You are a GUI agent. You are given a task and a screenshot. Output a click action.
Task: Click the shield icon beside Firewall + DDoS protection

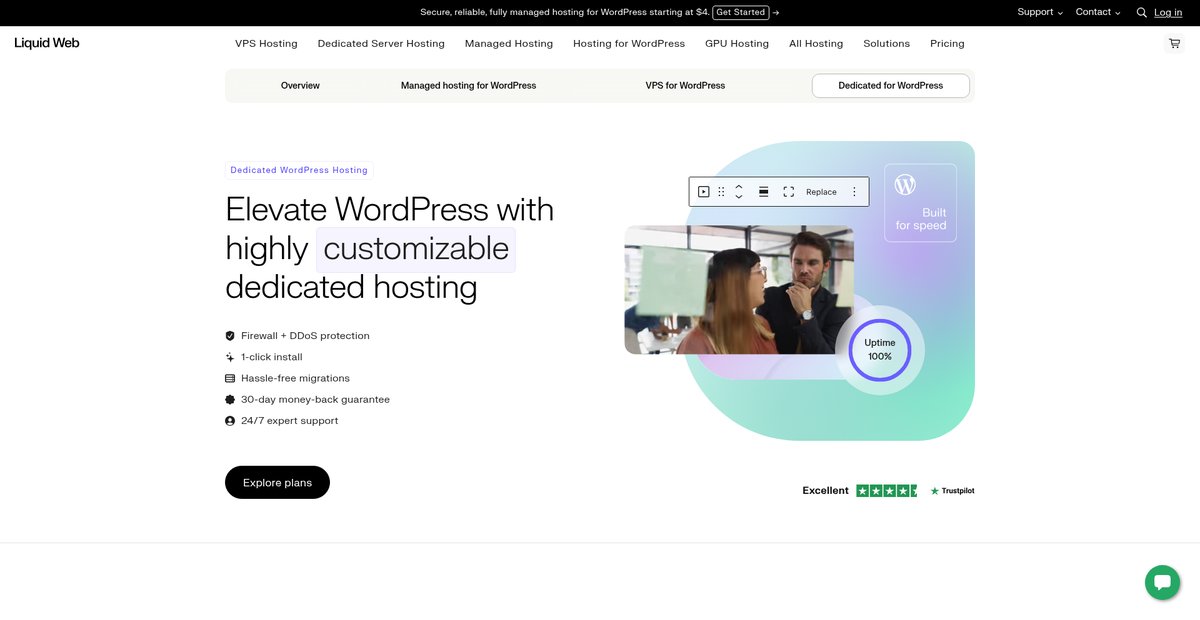coord(230,336)
